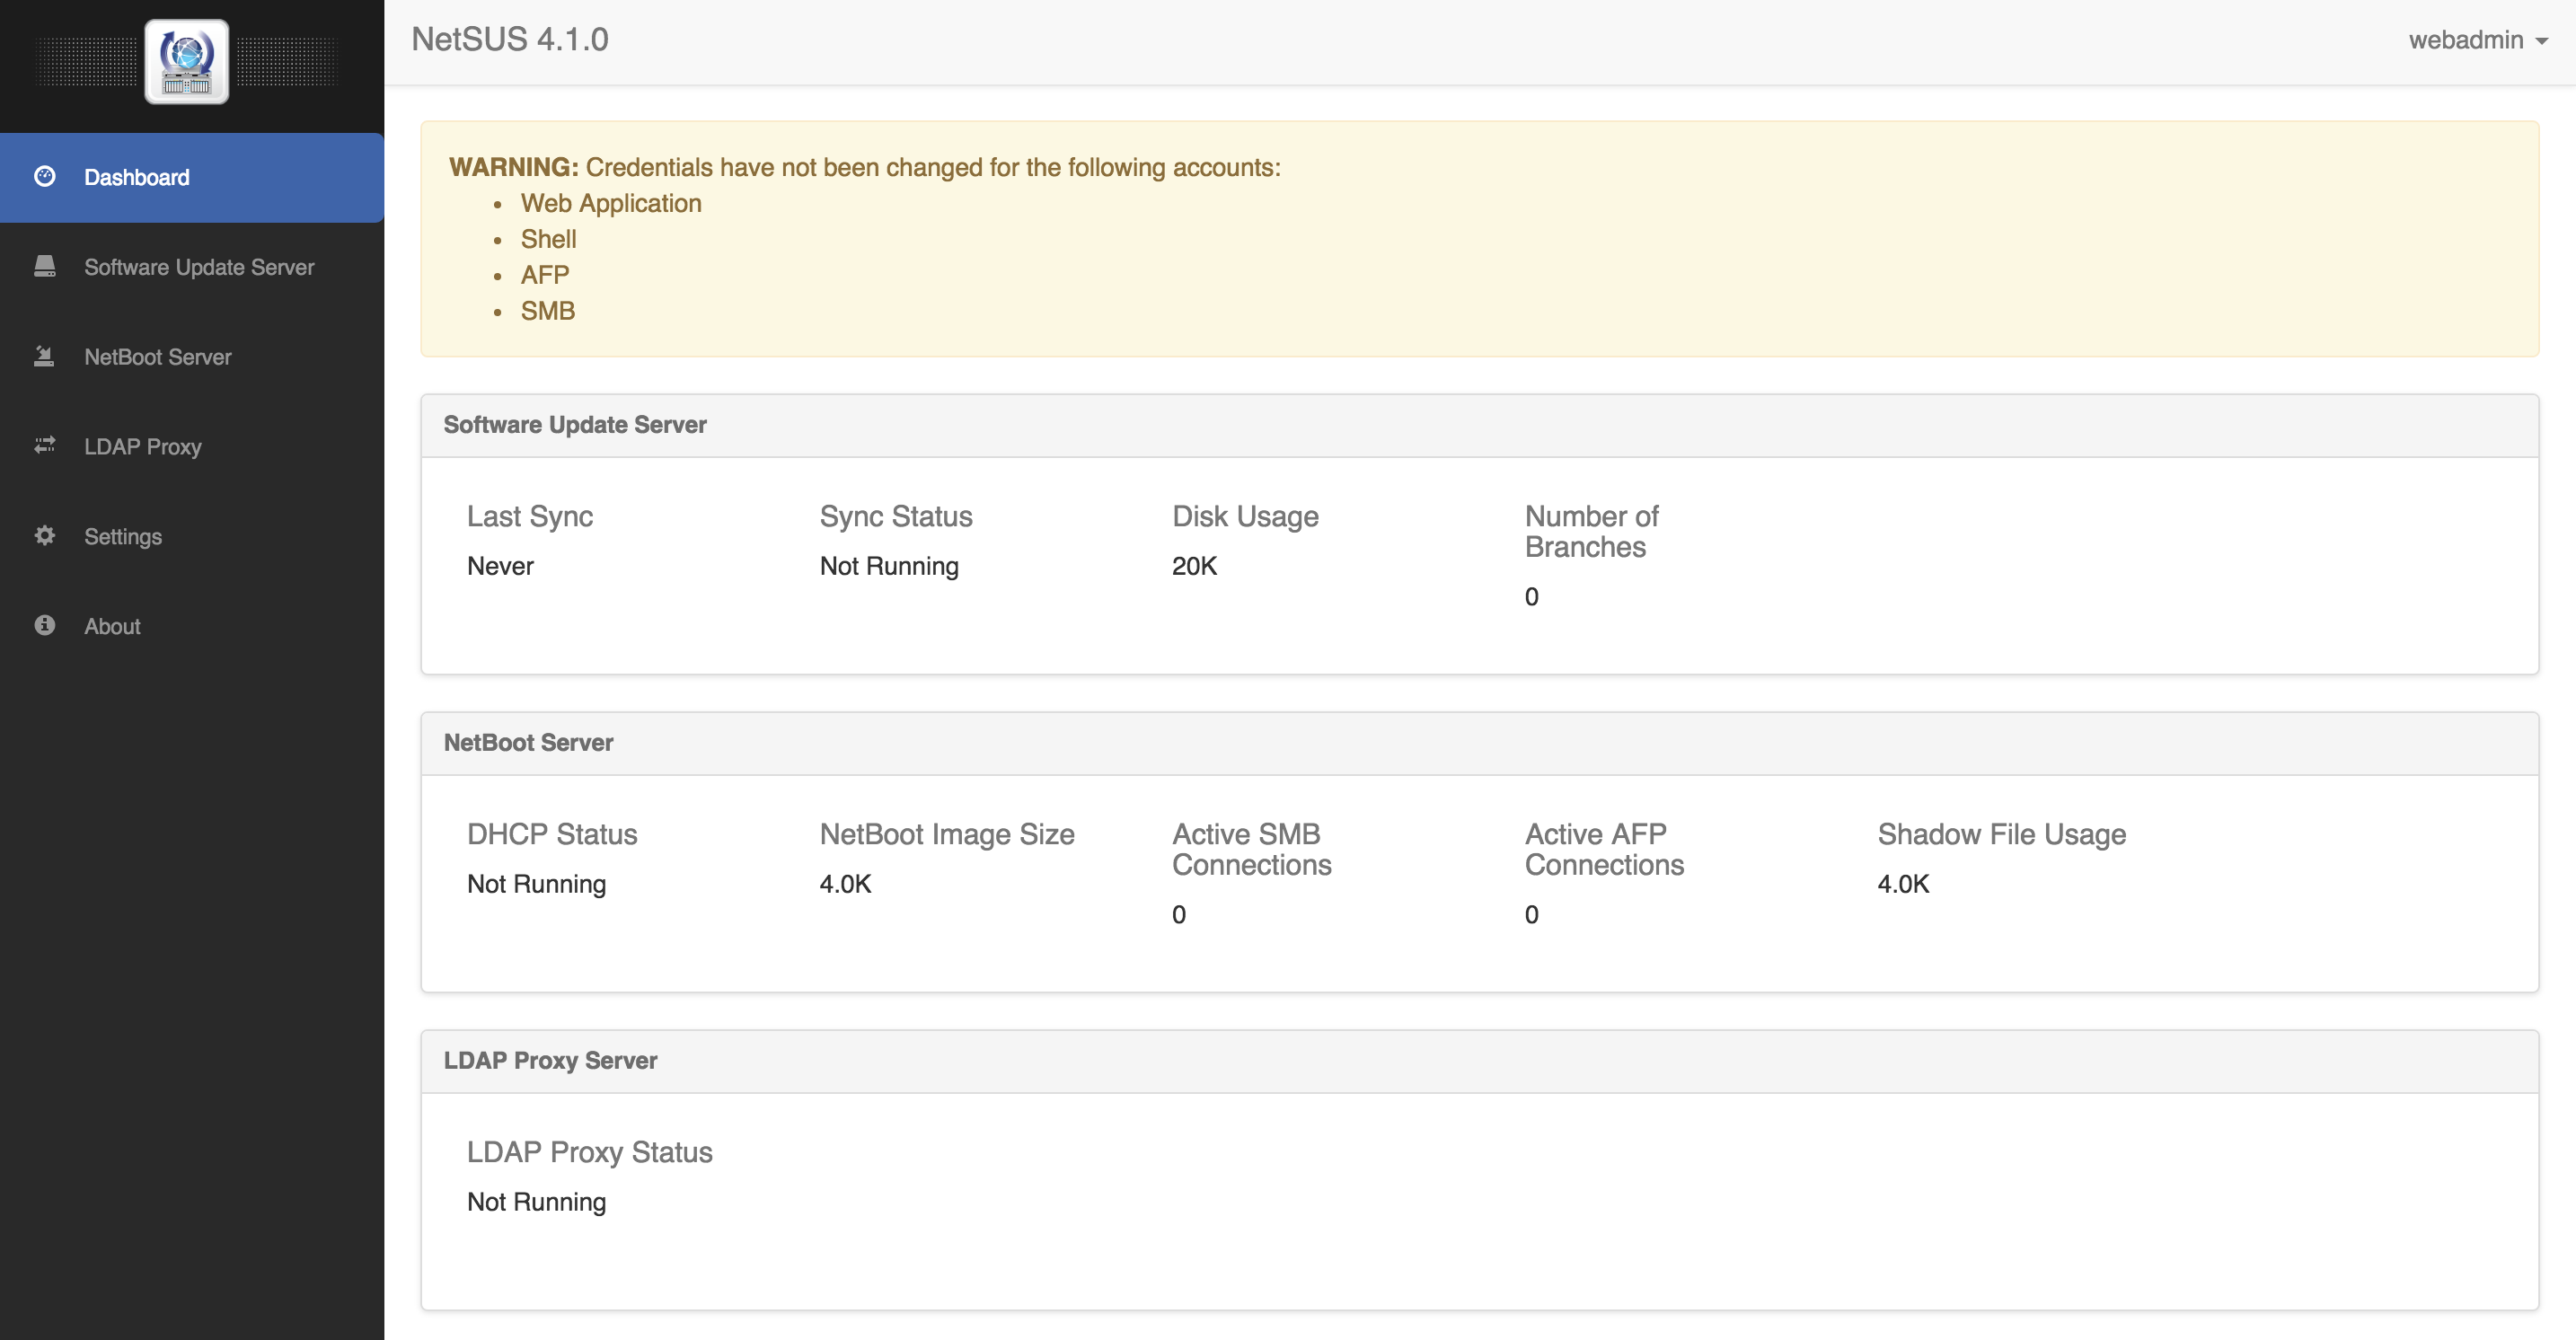Click '0' under Active SMB Connections

tap(1179, 915)
